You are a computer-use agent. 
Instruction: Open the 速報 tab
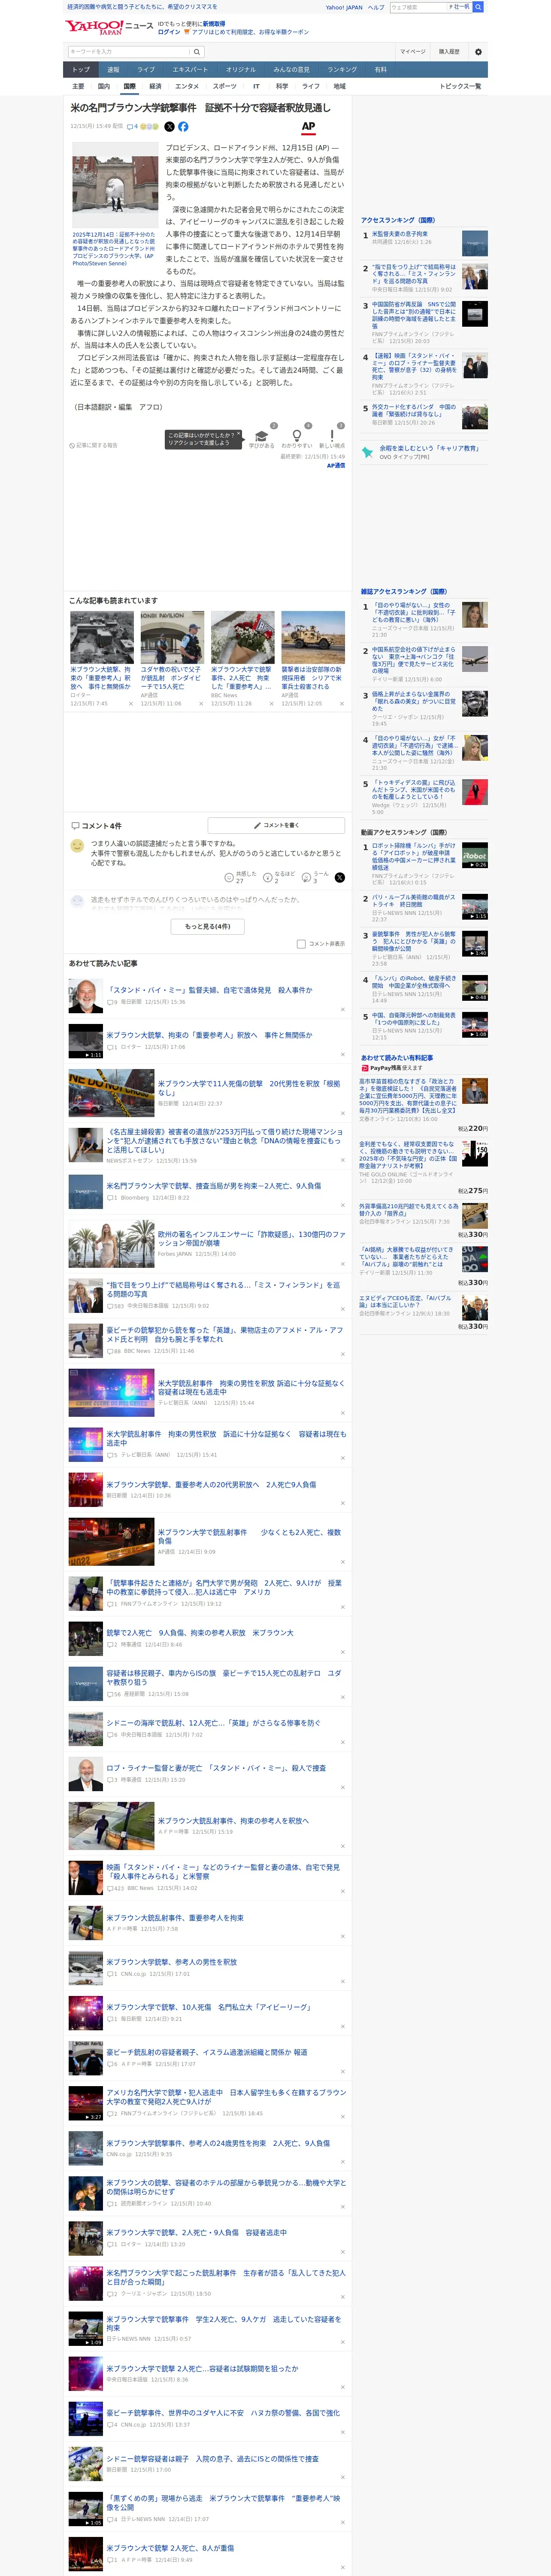pyautogui.click(x=113, y=69)
